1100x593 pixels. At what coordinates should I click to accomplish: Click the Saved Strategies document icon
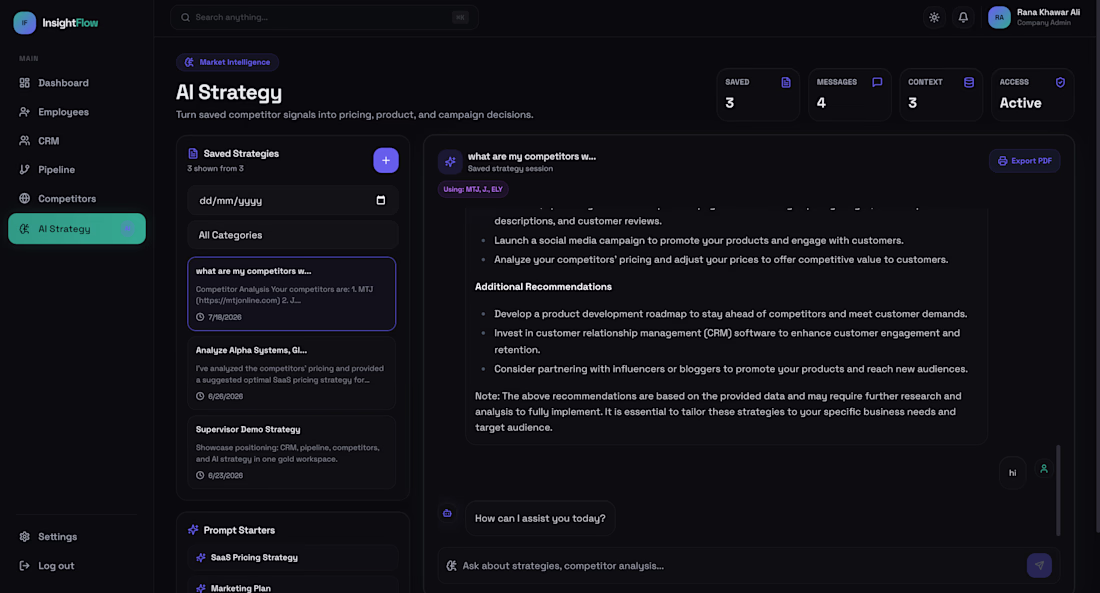click(193, 153)
